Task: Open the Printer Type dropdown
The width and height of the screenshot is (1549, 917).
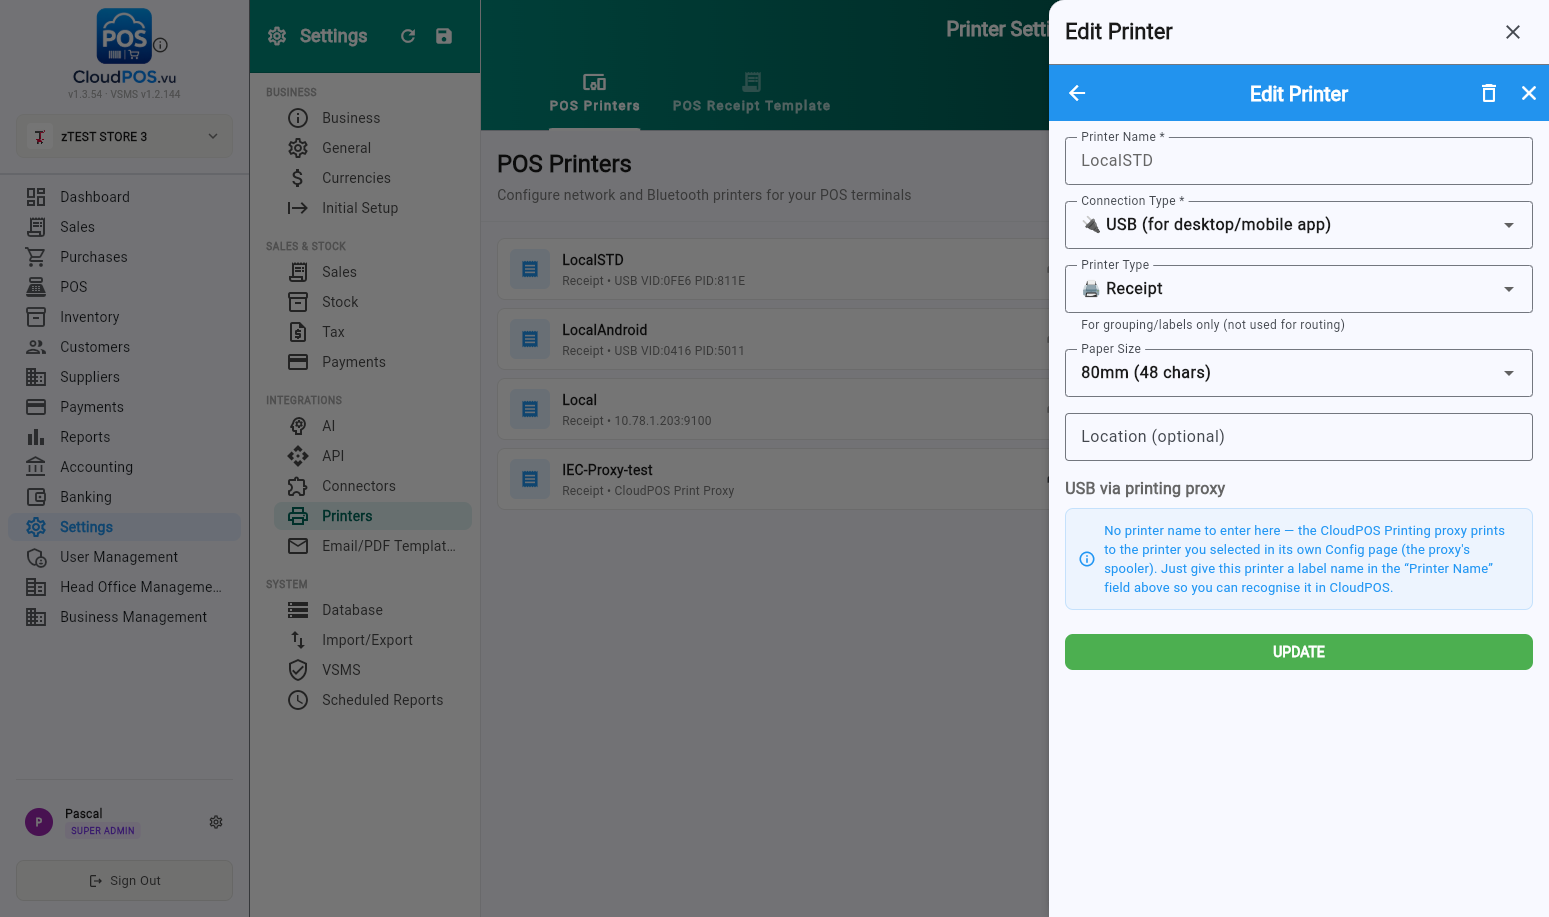Action: click(x=1298, y=289)
